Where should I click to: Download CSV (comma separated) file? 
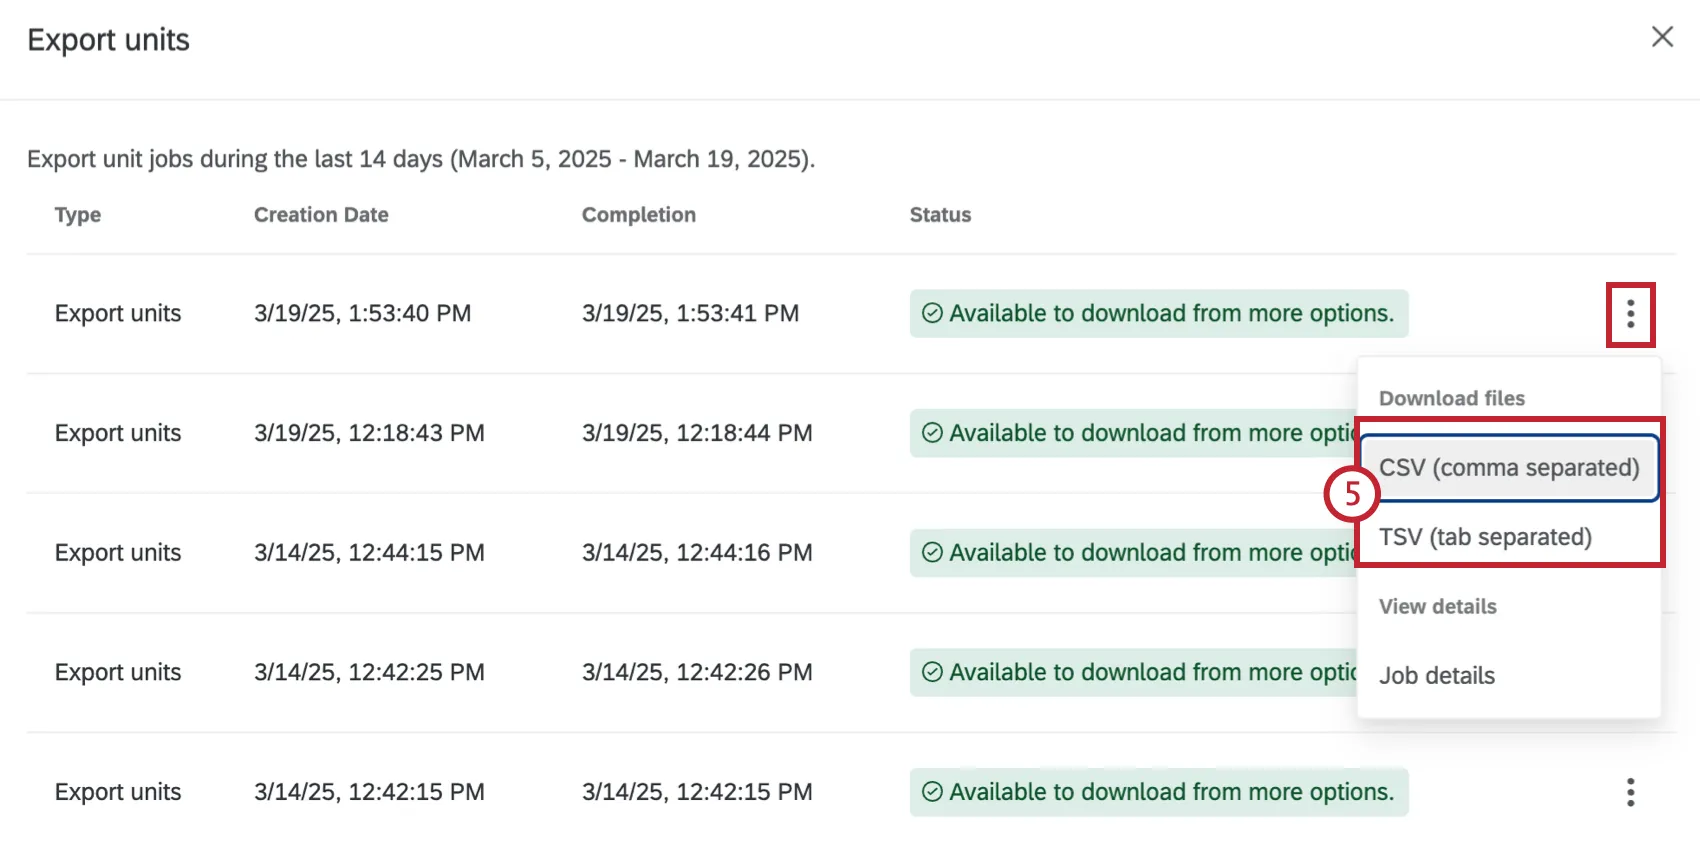[1508, 468]
